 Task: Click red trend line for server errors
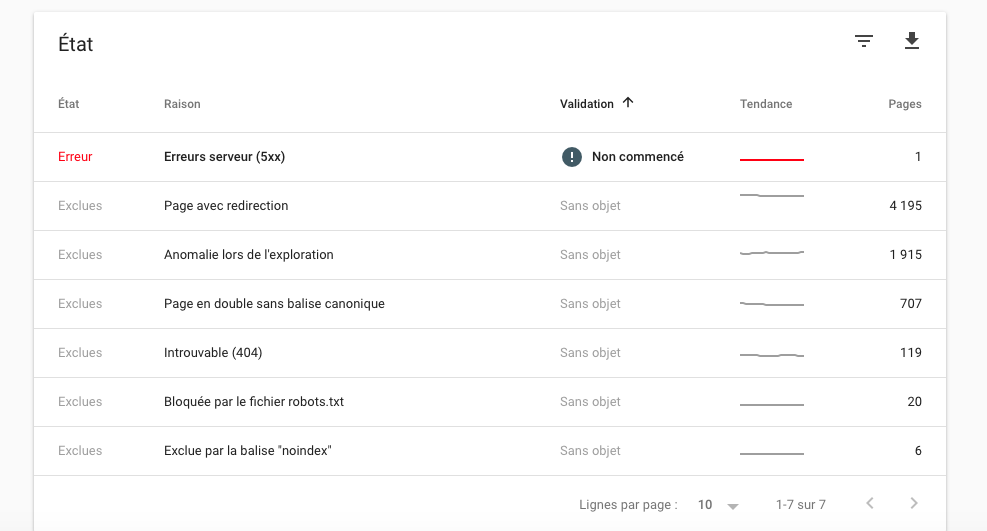pos(772,160)
